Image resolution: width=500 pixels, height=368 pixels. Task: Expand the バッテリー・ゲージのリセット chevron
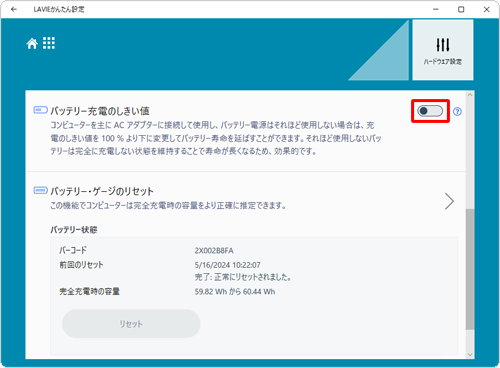(x=449, y=201)
